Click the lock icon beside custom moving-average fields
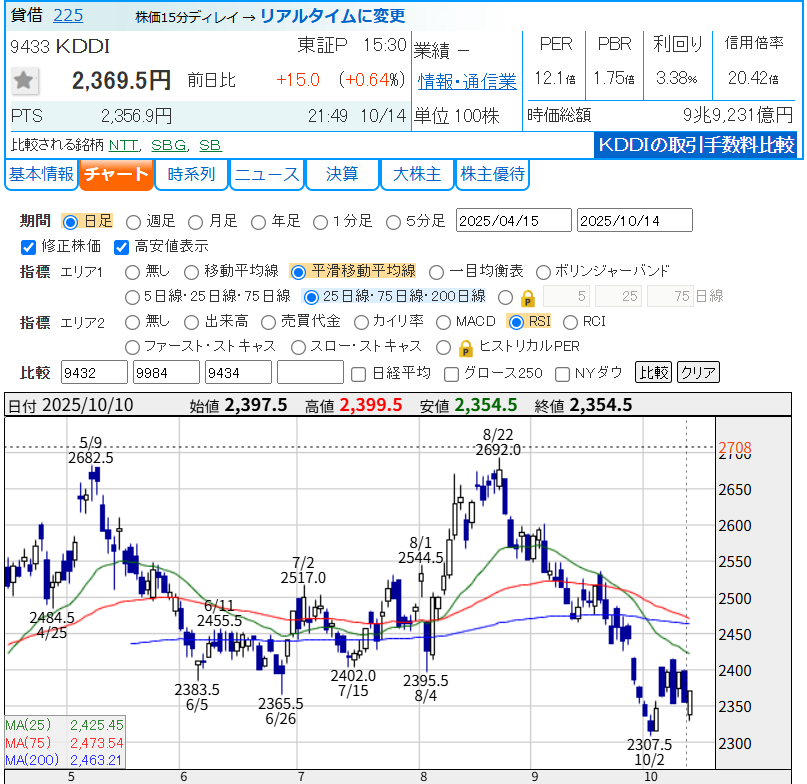The height and width of the screenshot is (784, 807). coord(529,297)
